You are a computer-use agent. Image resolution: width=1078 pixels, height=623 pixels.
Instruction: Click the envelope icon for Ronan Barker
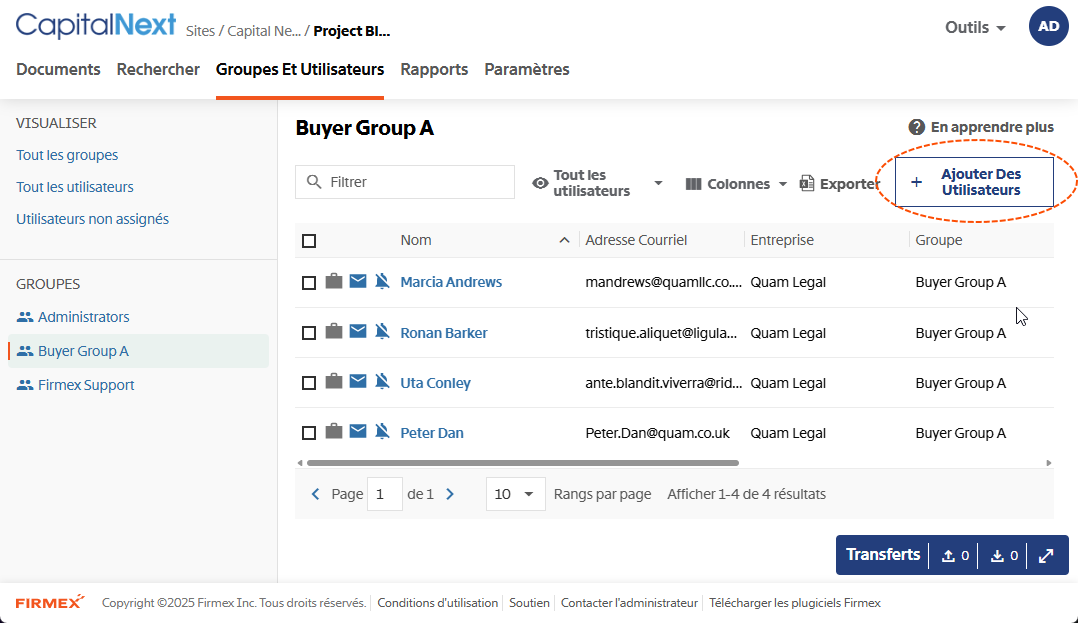pos(358,331)
